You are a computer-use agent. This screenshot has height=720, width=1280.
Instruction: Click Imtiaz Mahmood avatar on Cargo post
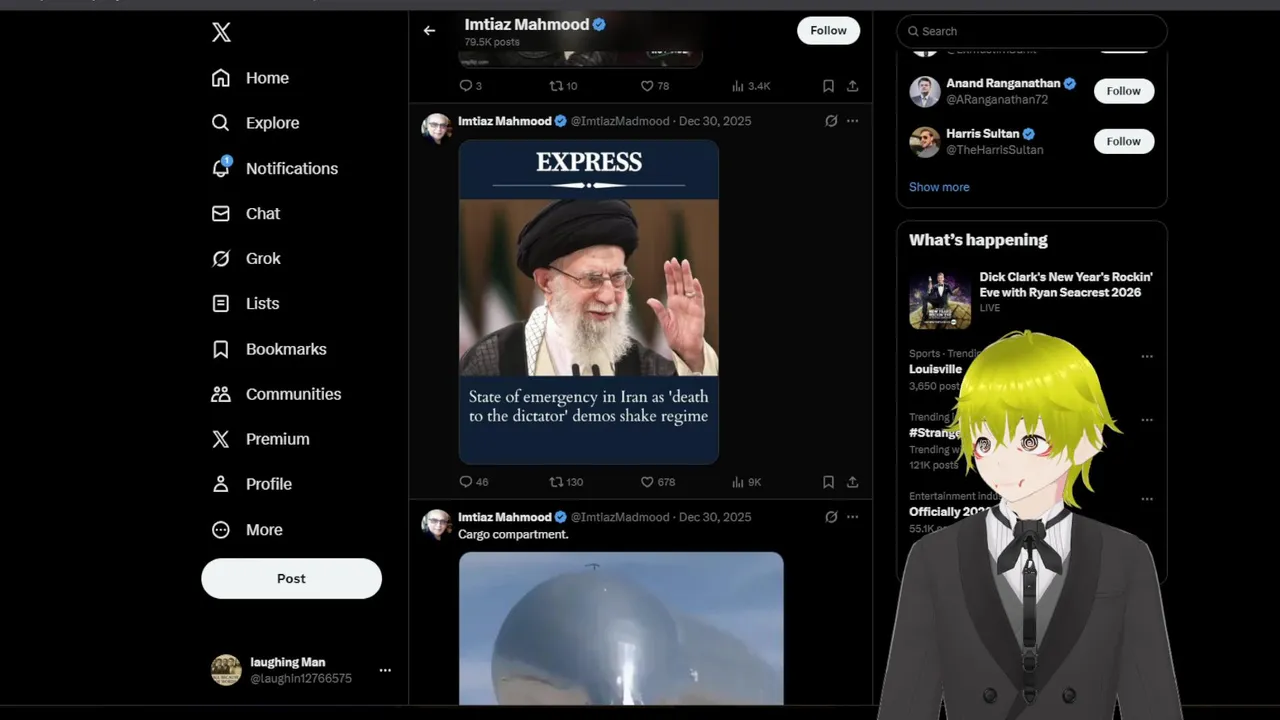point(436,524)
